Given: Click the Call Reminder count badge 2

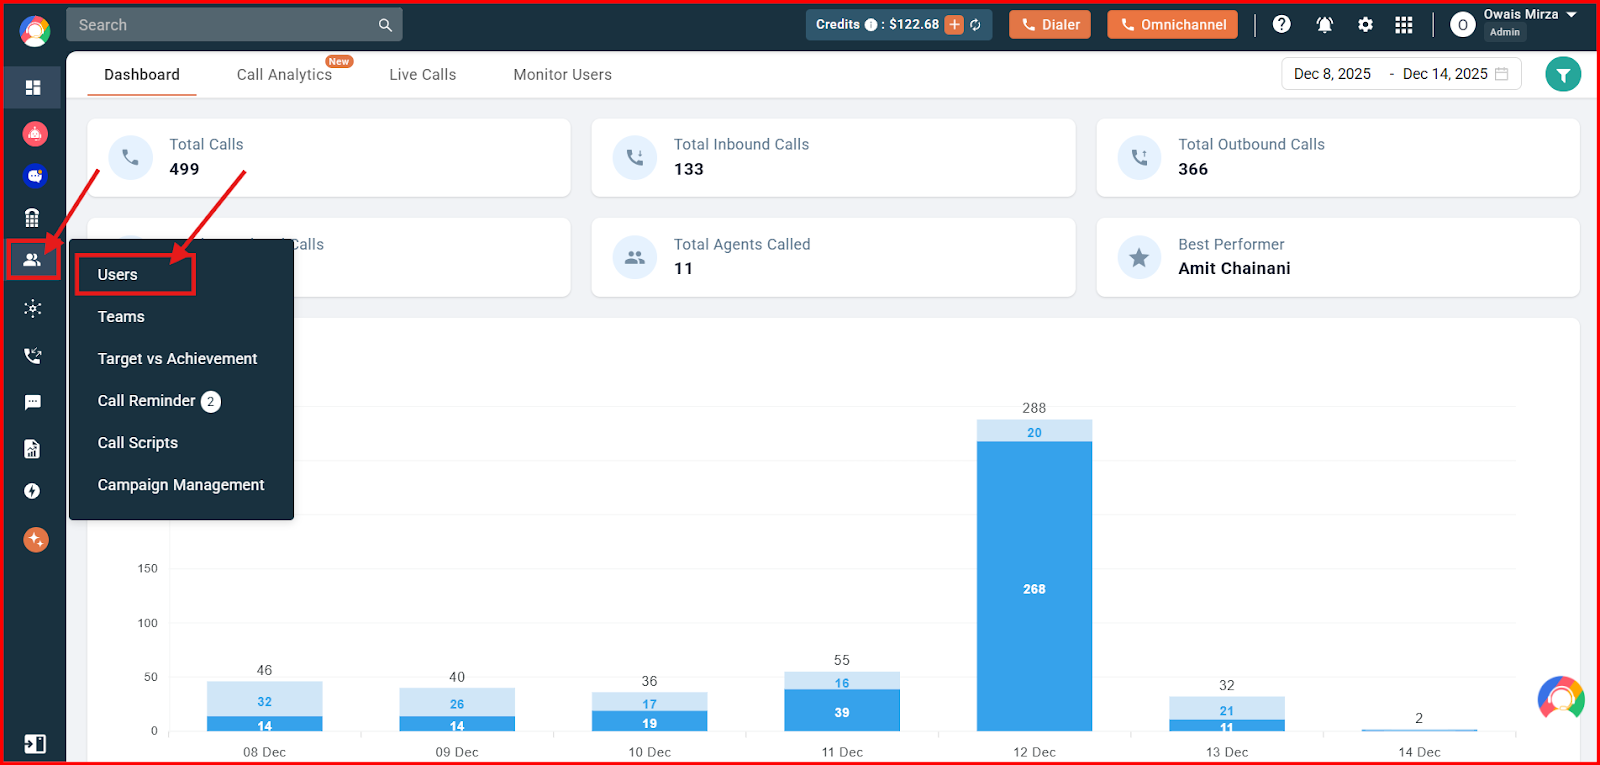Looking at the screenshot, I should tap(211, 402).
